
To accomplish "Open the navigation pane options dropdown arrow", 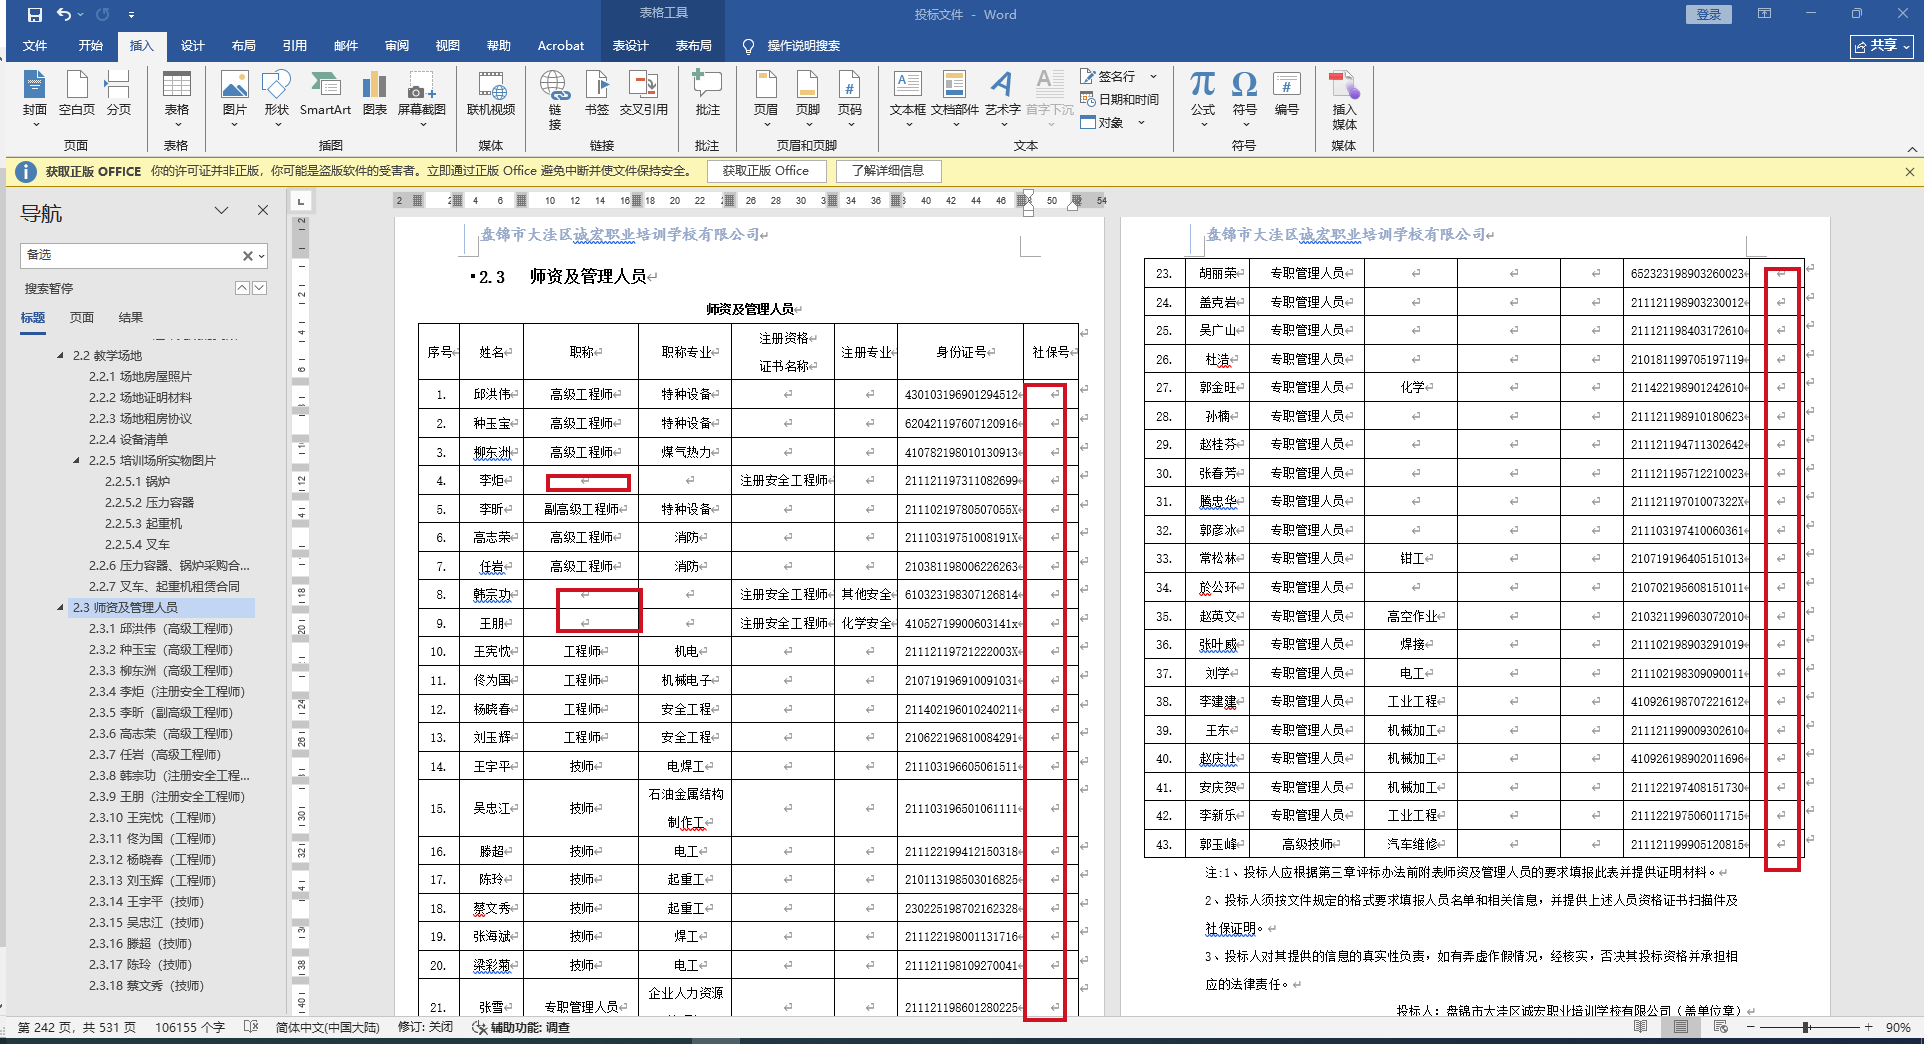I will (221, 210).
